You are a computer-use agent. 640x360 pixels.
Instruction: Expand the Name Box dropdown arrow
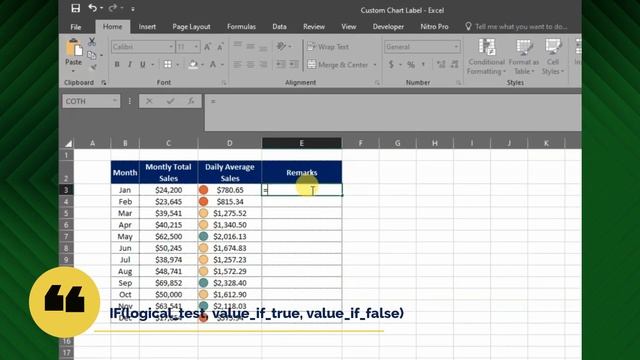115,101
